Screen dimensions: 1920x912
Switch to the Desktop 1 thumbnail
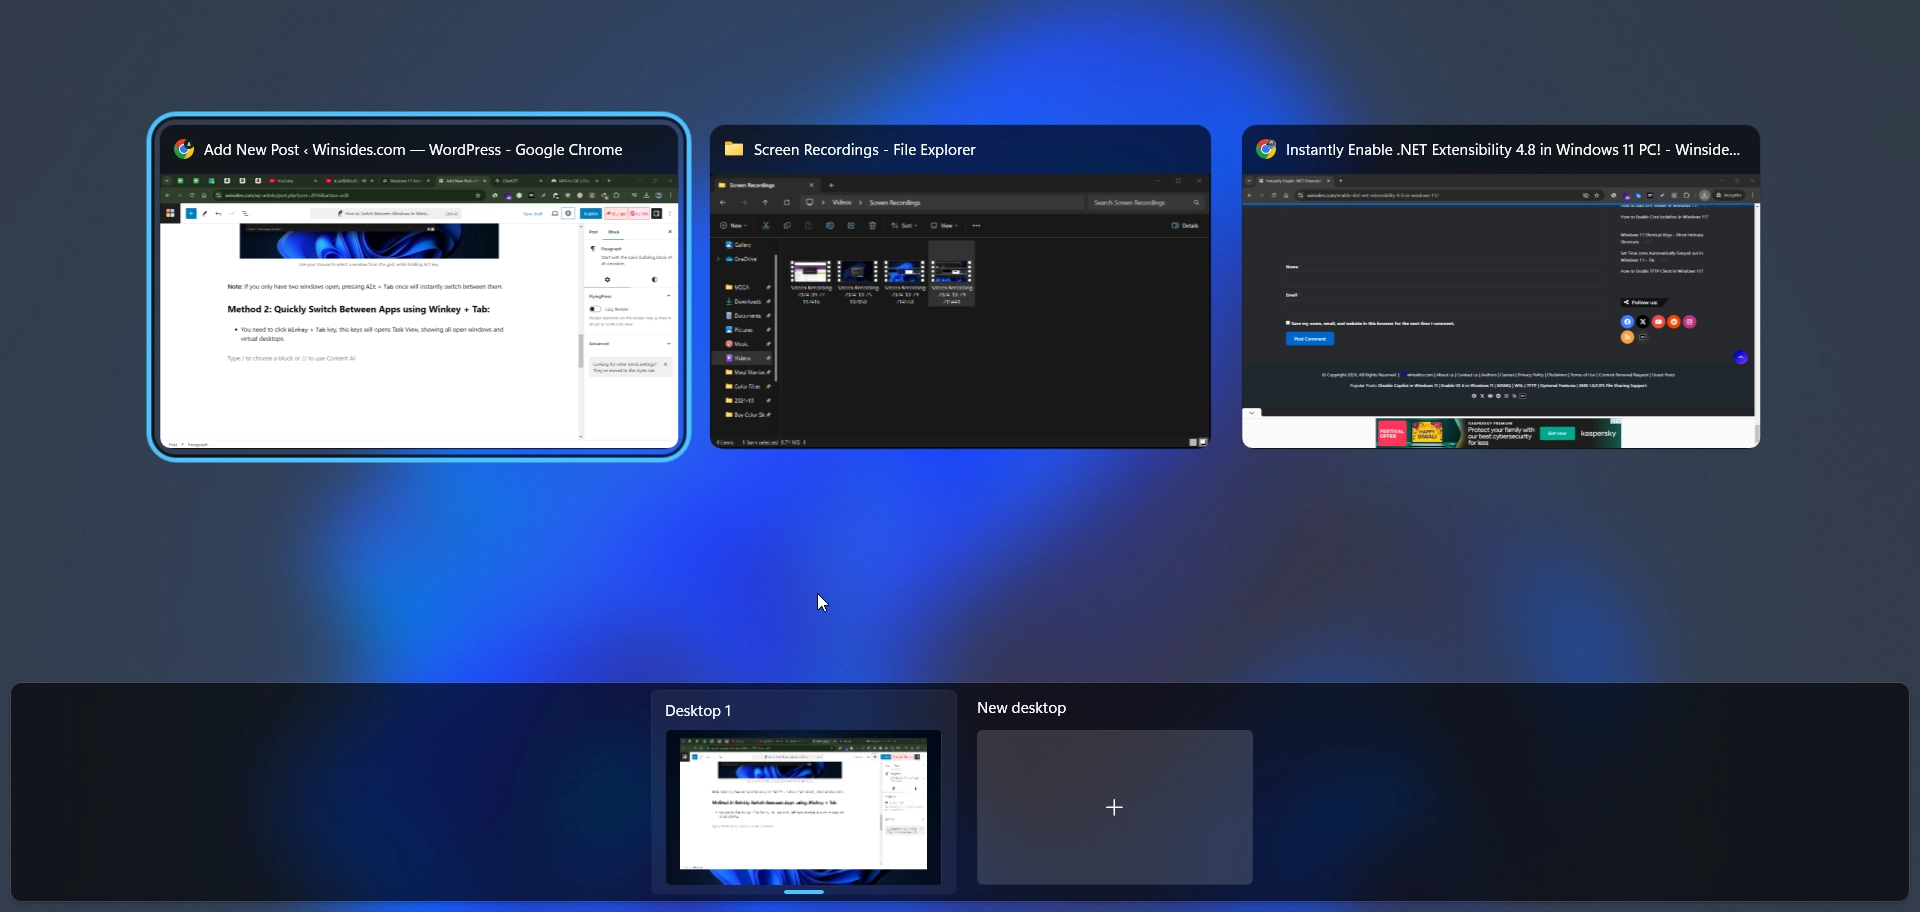803,807
